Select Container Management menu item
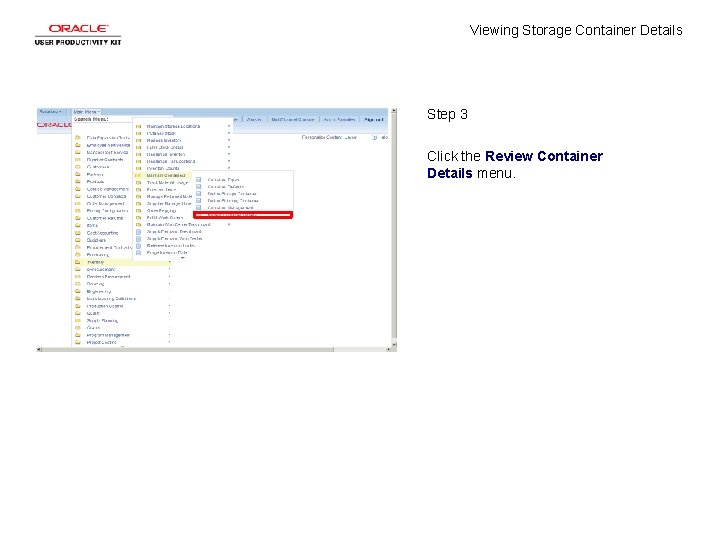The image size is (720, 540). [x=231, y=208]
